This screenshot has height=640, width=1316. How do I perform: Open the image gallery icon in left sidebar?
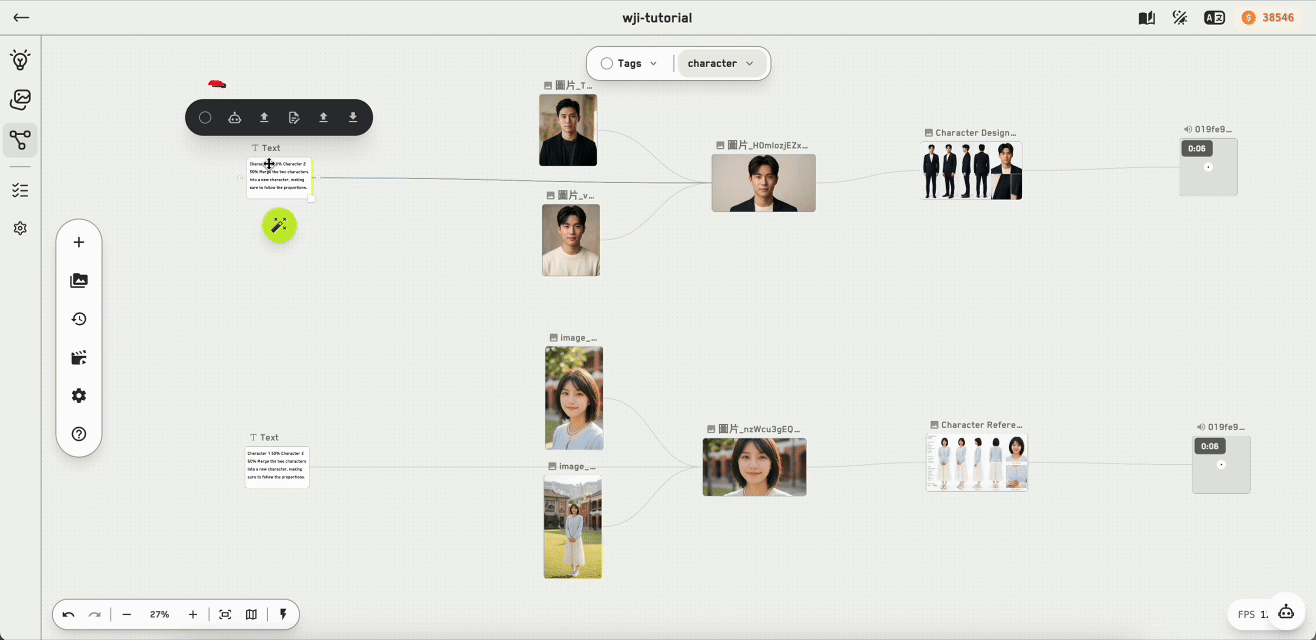coord(20,99)
